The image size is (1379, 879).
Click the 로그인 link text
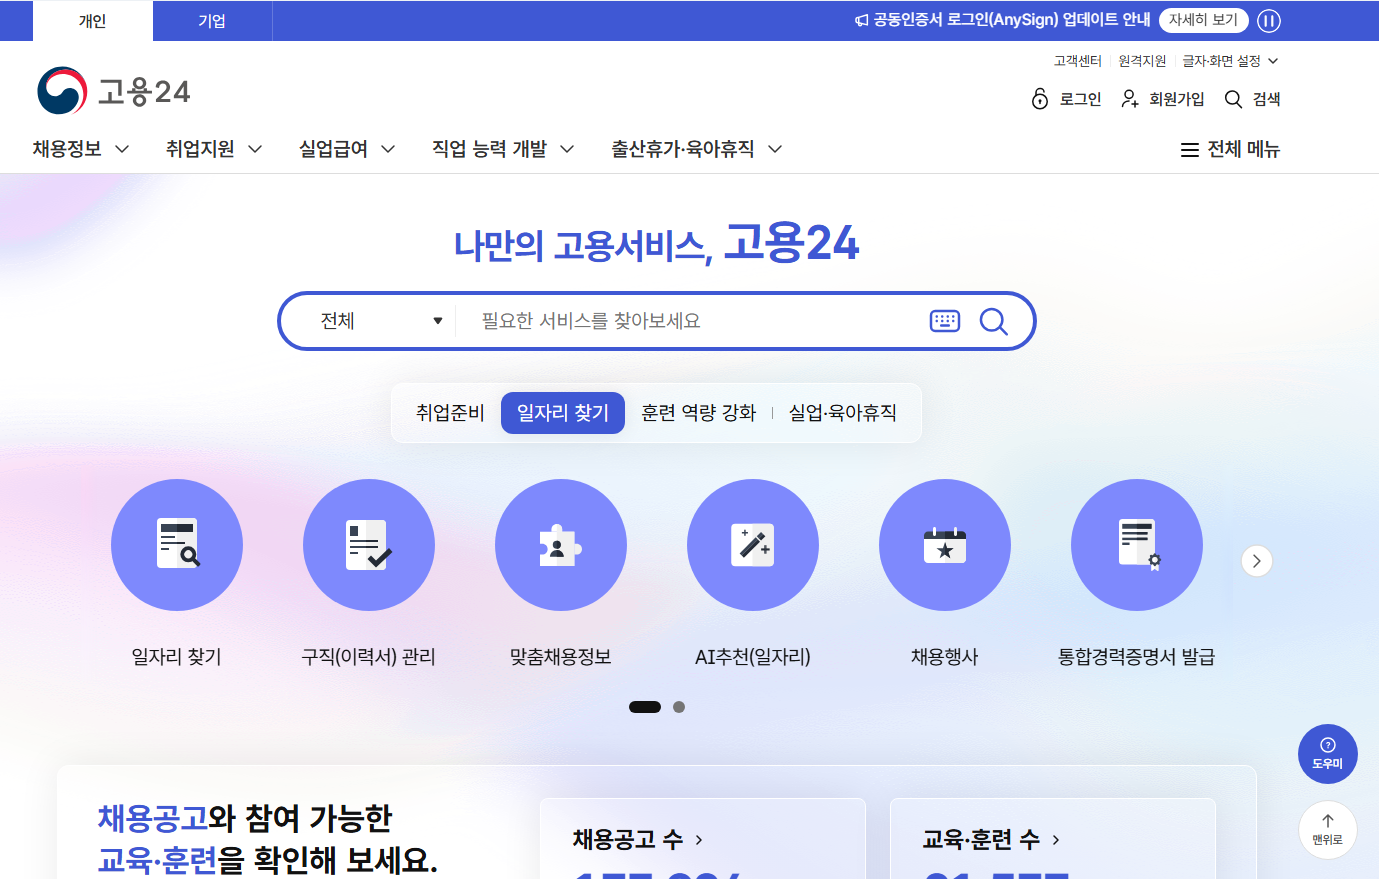[1080, 99]
